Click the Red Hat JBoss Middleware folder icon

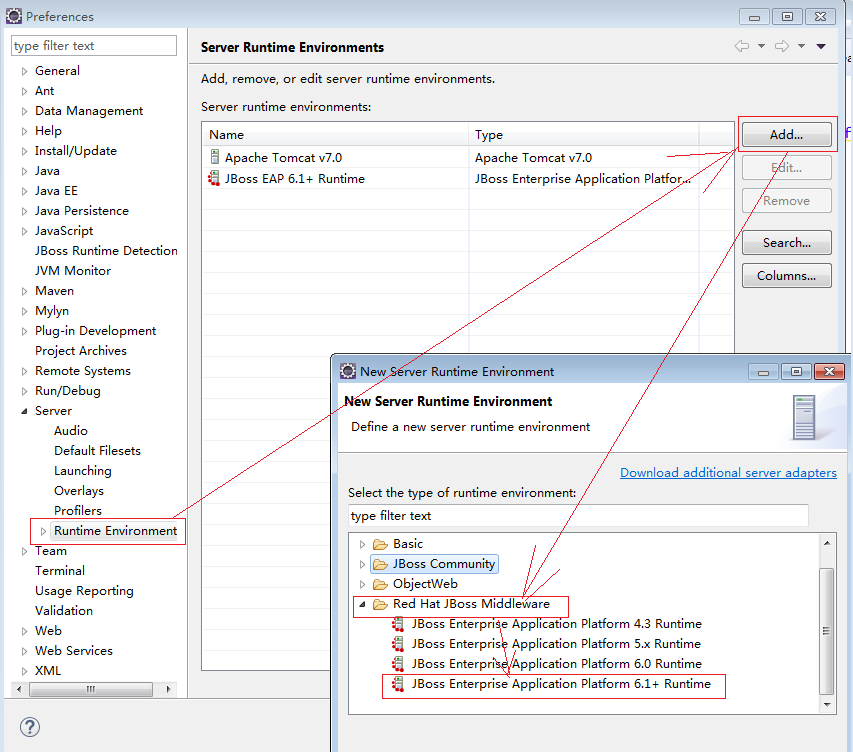click(x=380, y=605)
